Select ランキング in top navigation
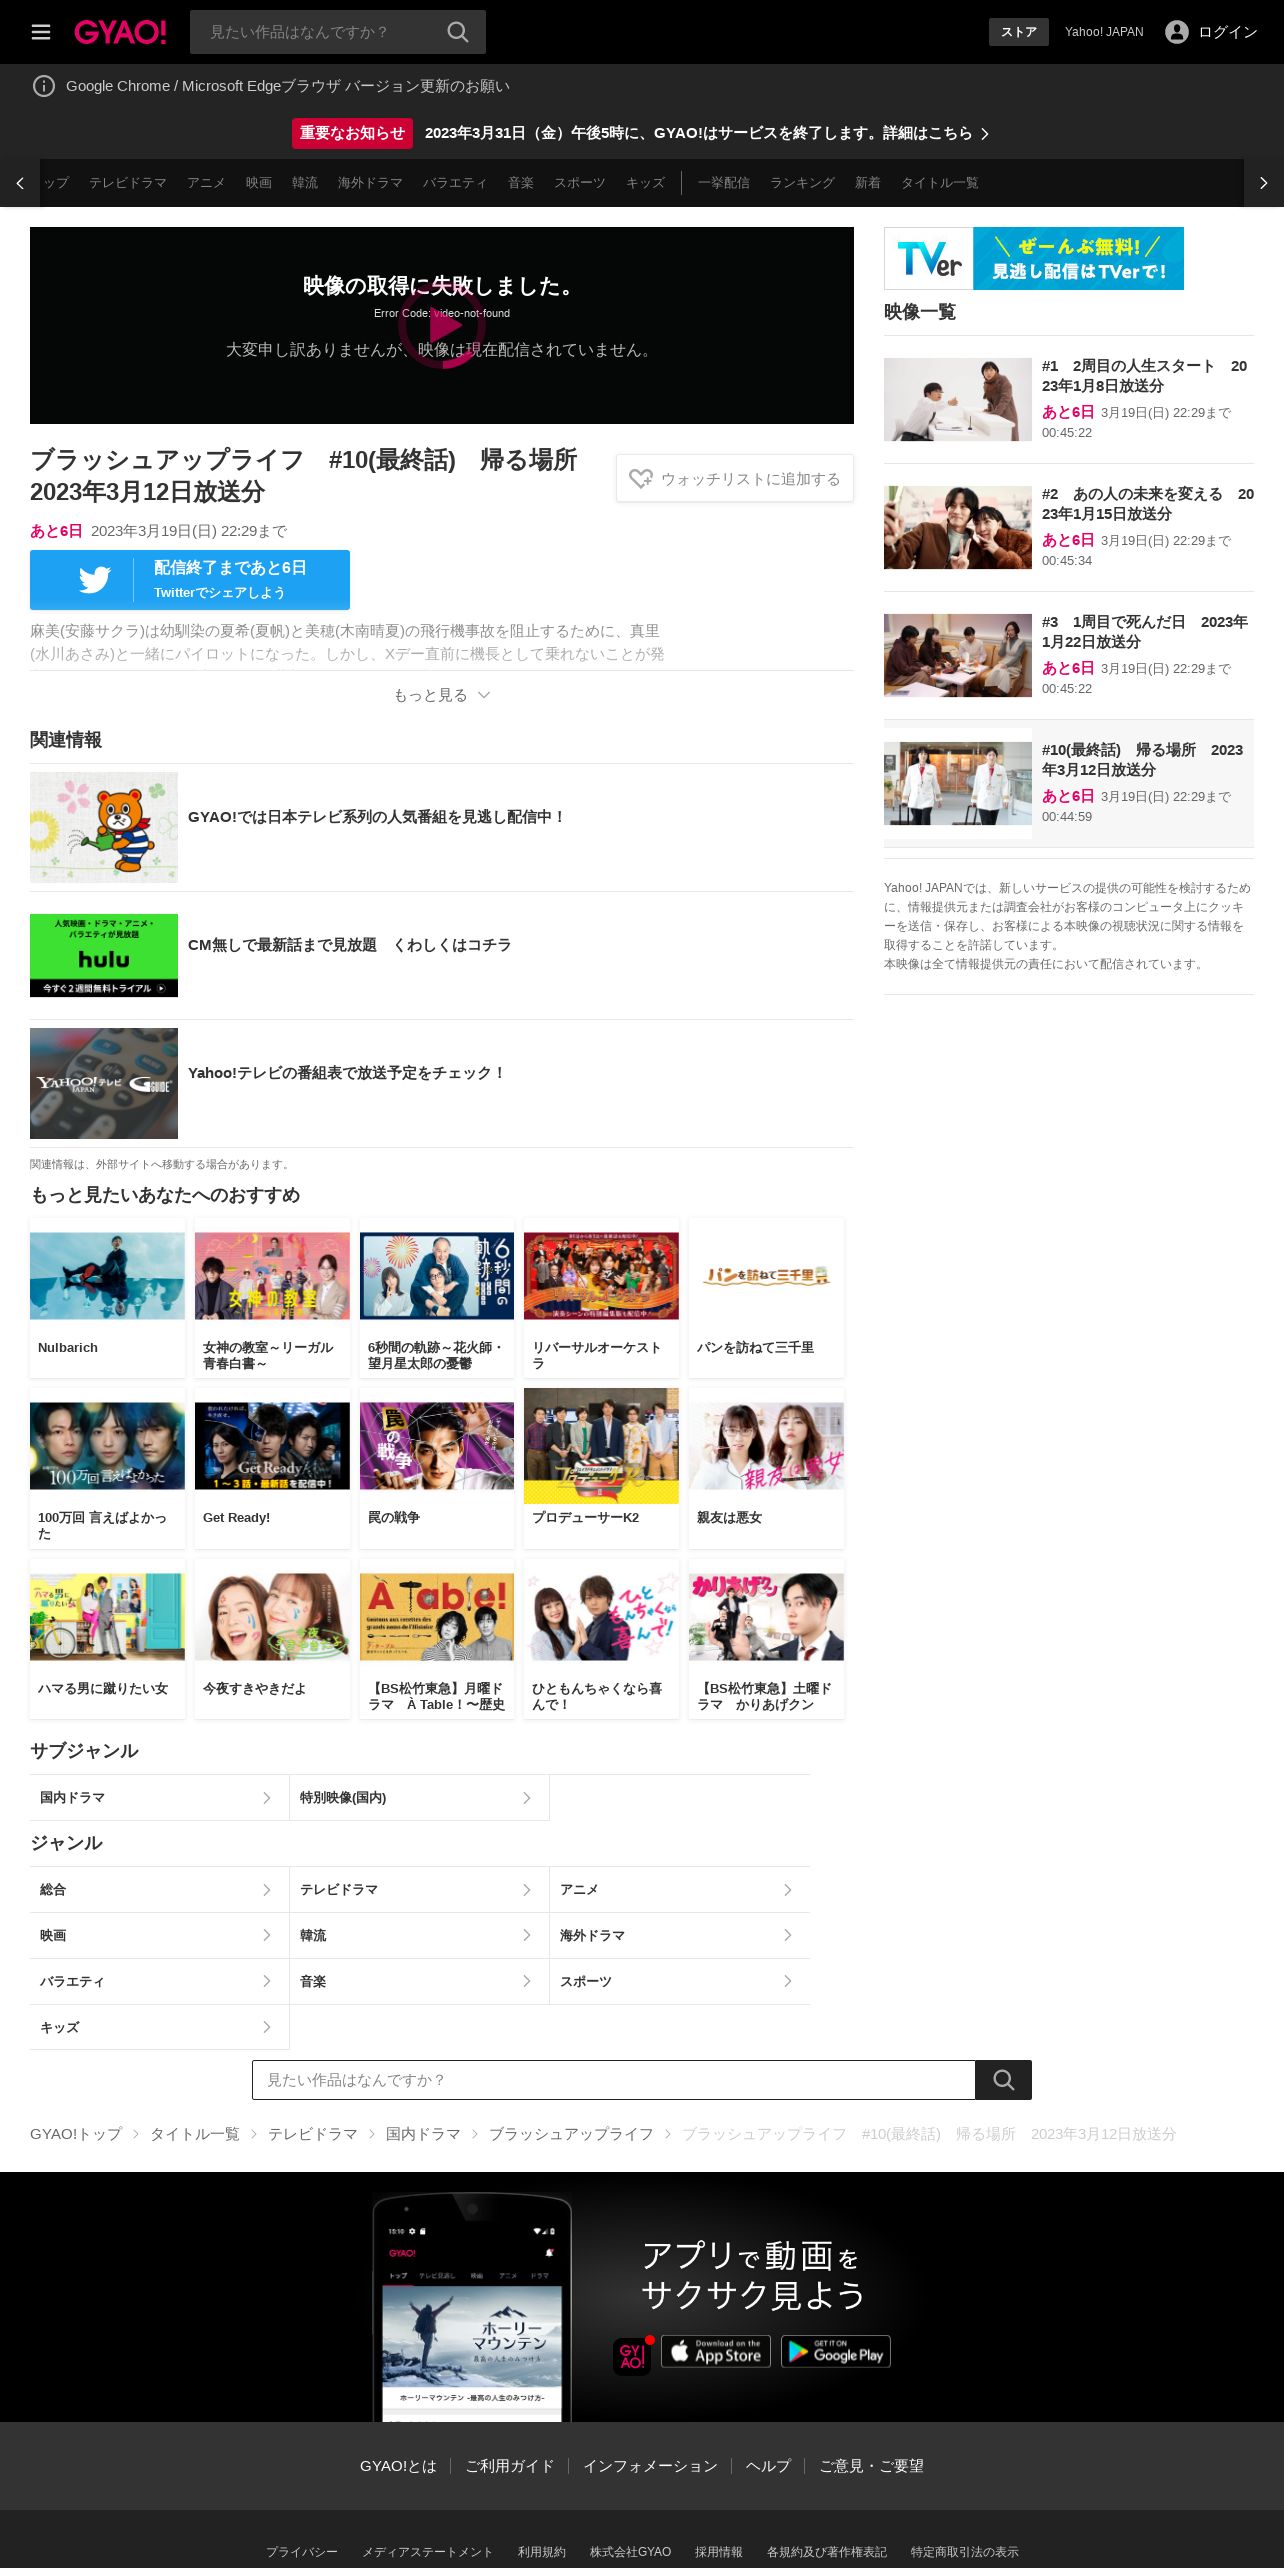Screen dimensions: 1284x2568 [802, 183]
